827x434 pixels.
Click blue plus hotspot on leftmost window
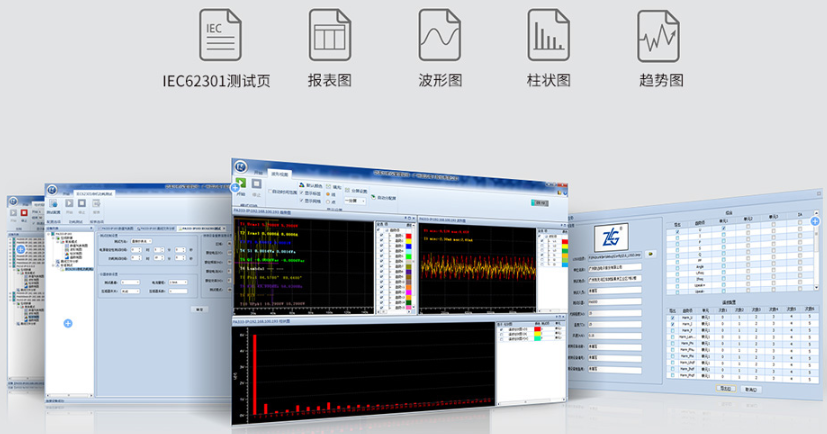(21, 249)
